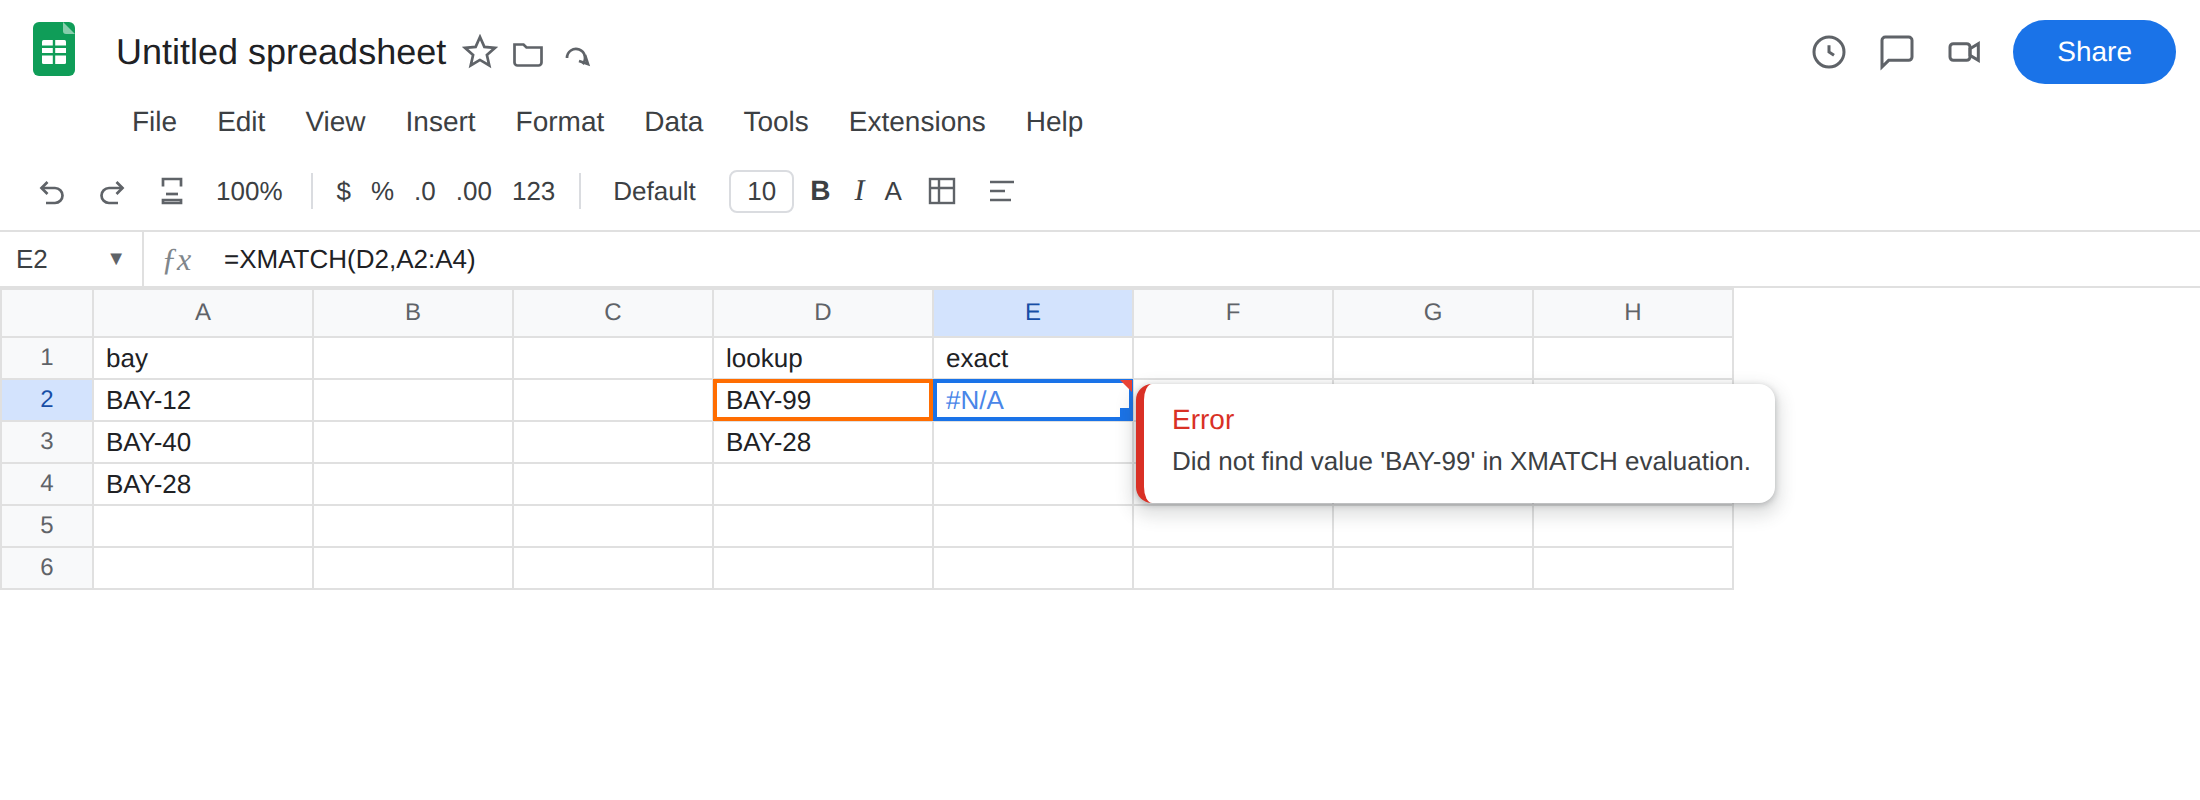Check document sync status icon
This screenshot has width=2200, height=800.
577,55
